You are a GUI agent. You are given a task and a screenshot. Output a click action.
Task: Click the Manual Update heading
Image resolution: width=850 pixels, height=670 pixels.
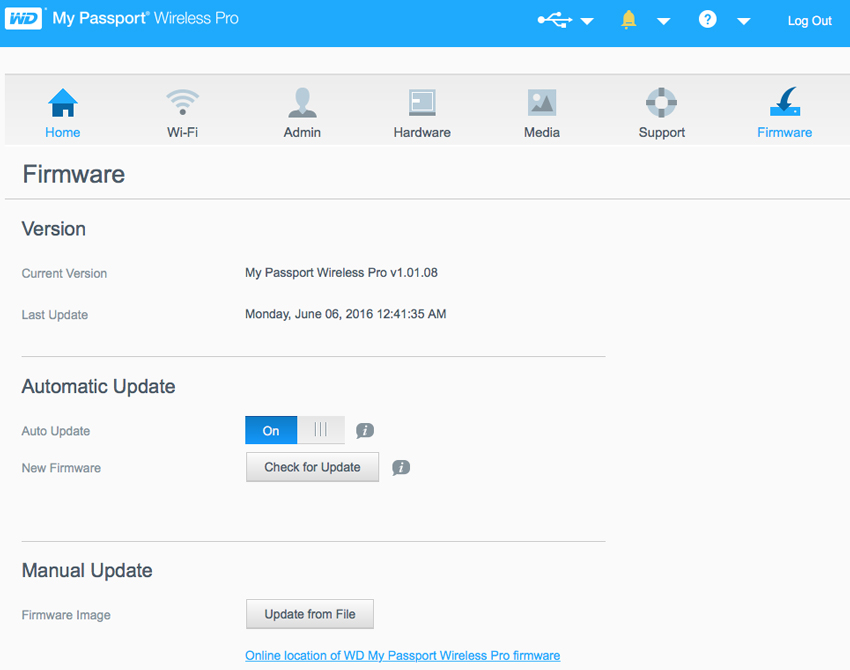click(x=87, y=570)
